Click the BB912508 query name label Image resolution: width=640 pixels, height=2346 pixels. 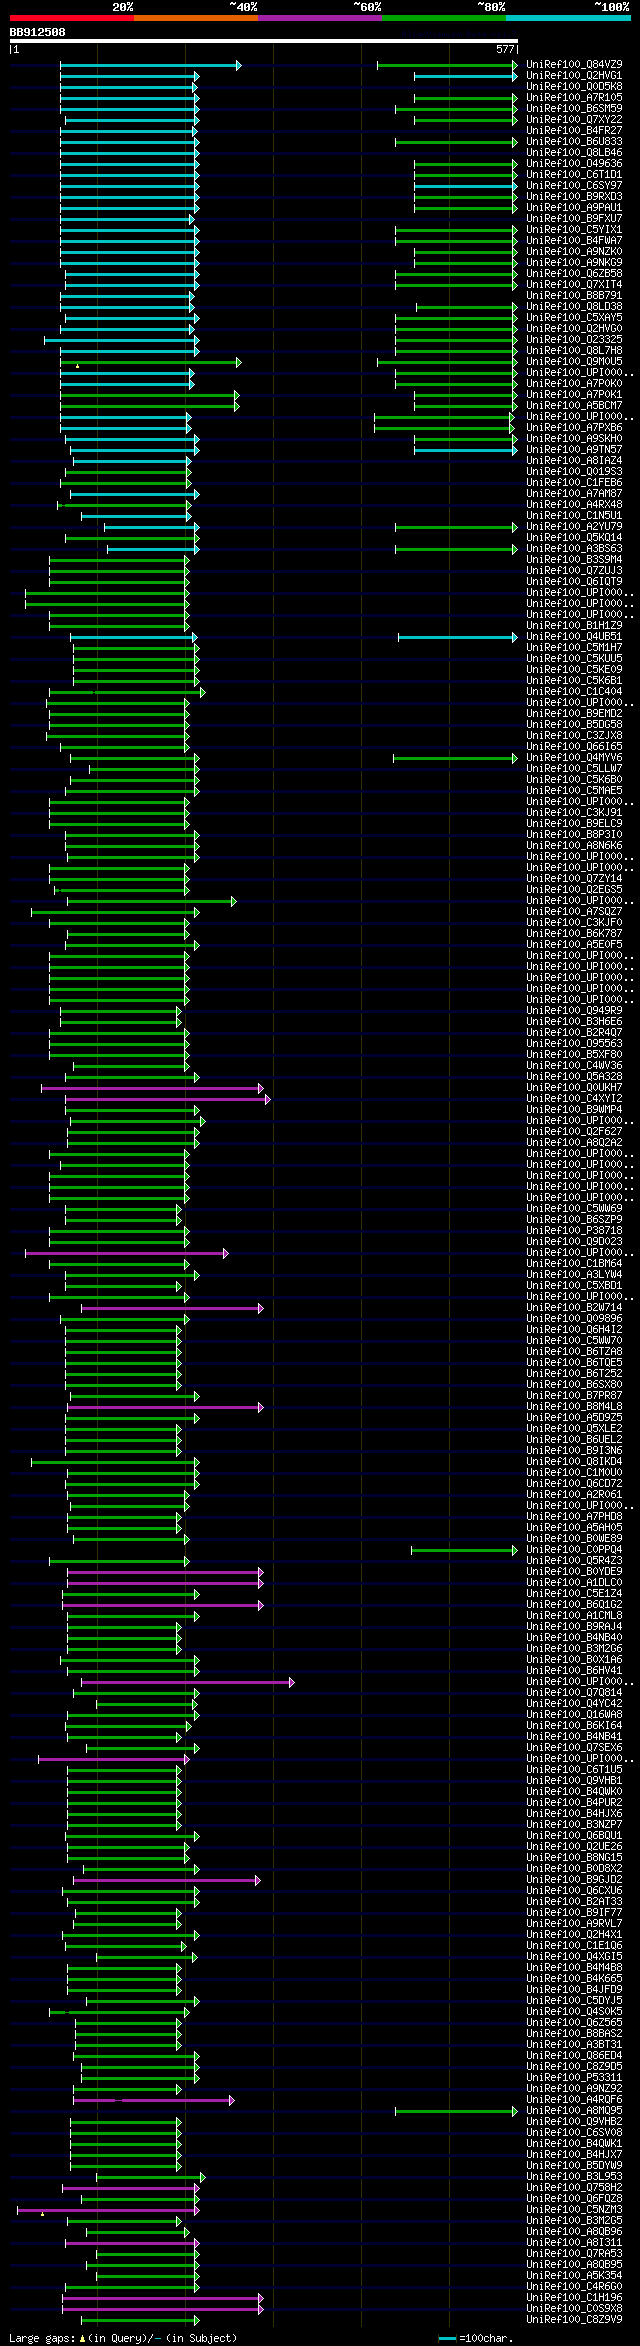37,32
